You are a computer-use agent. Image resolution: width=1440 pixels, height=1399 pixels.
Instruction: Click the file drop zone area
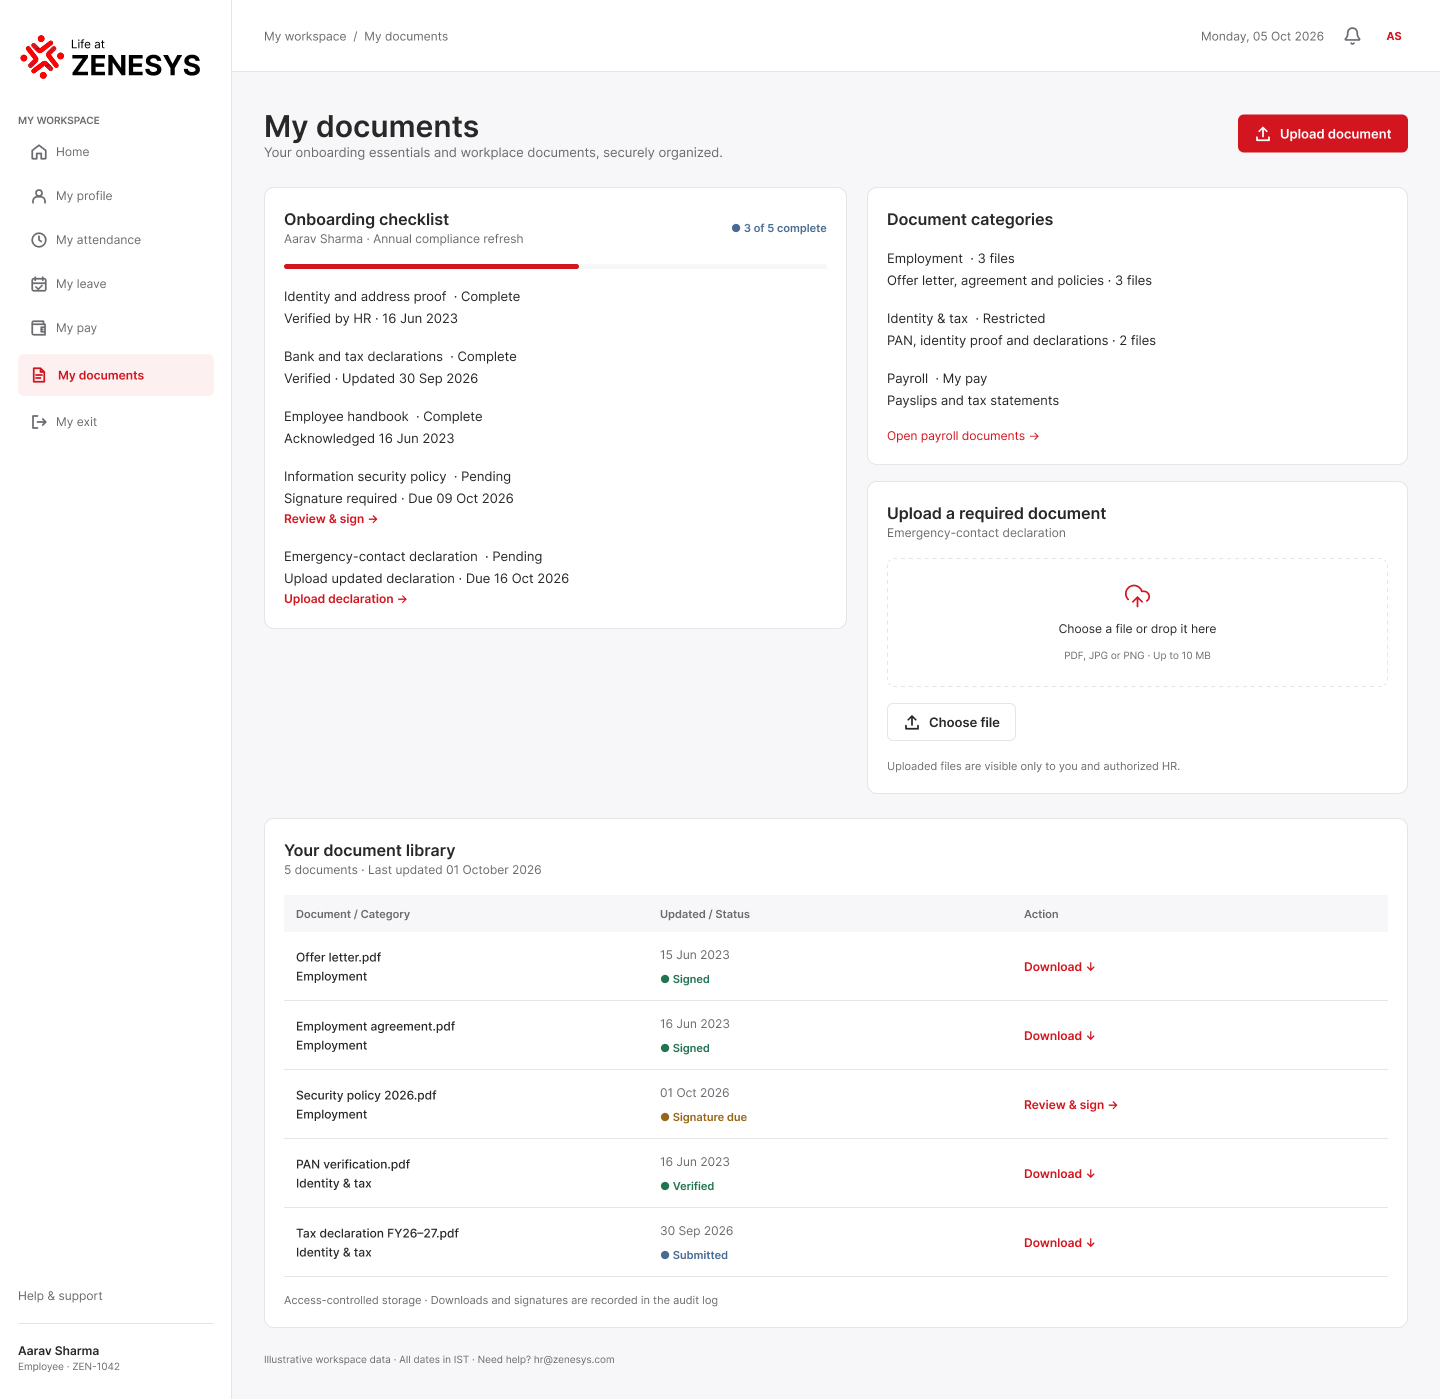coord(1137,622)
